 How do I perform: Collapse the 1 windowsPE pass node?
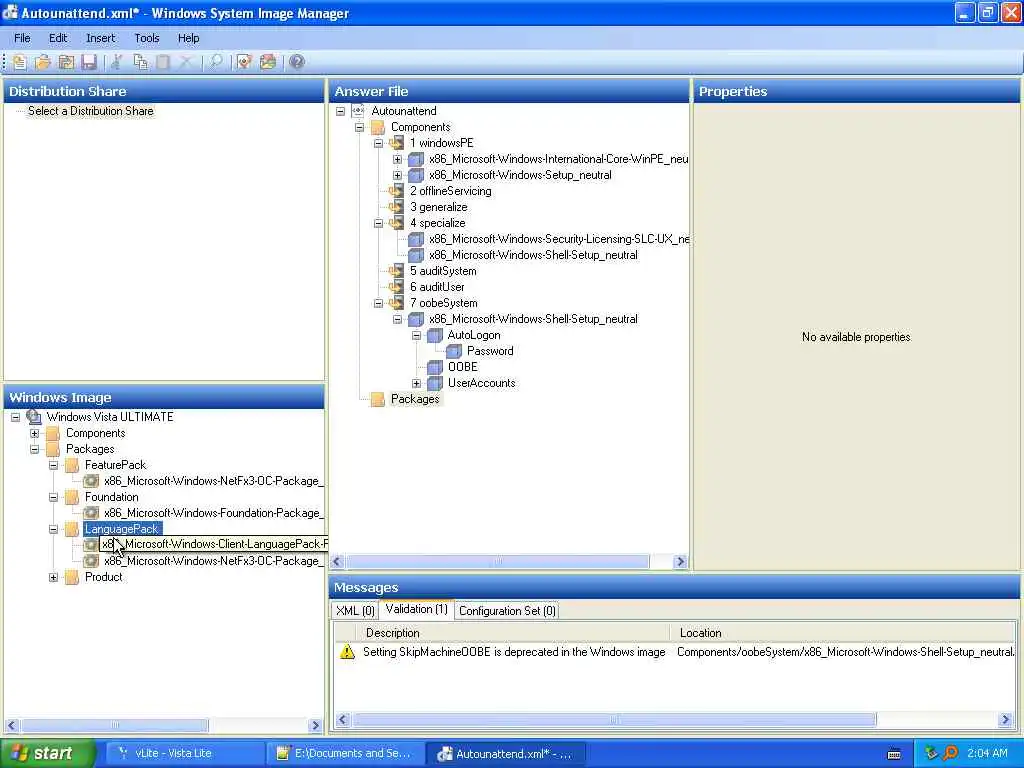pyautogui.click(x=378, y=143)
